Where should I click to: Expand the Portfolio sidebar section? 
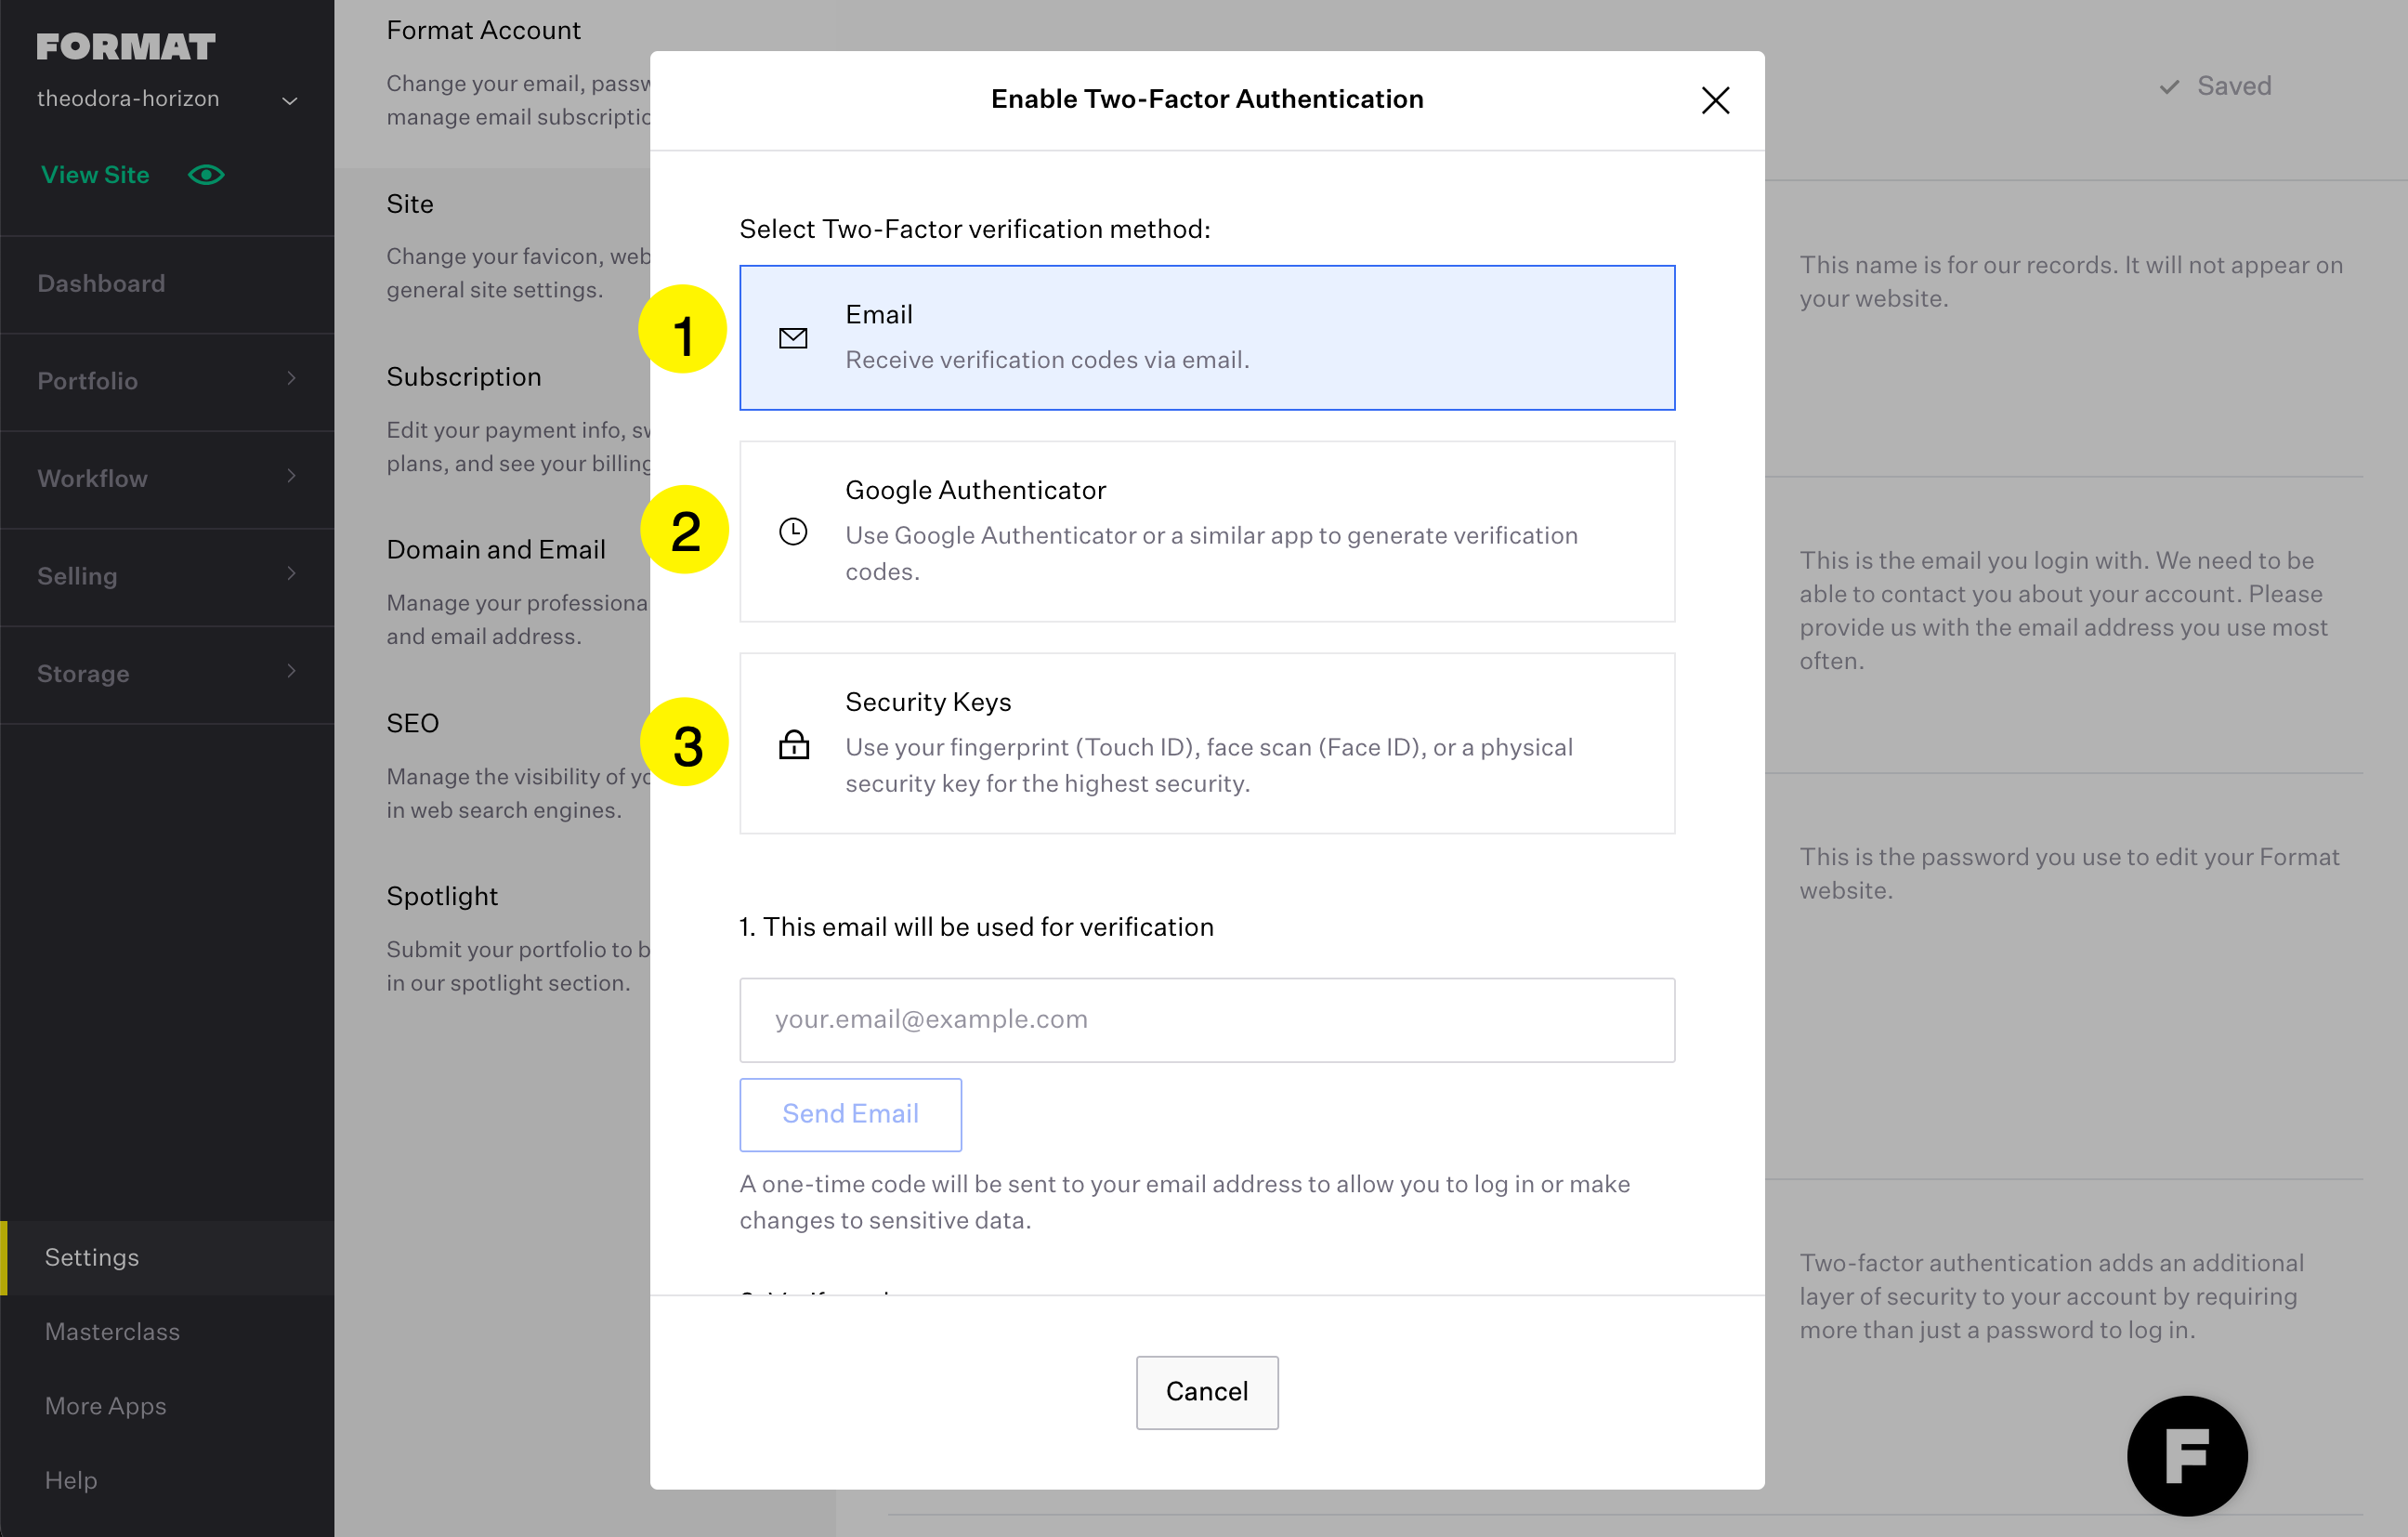(167, 381)
